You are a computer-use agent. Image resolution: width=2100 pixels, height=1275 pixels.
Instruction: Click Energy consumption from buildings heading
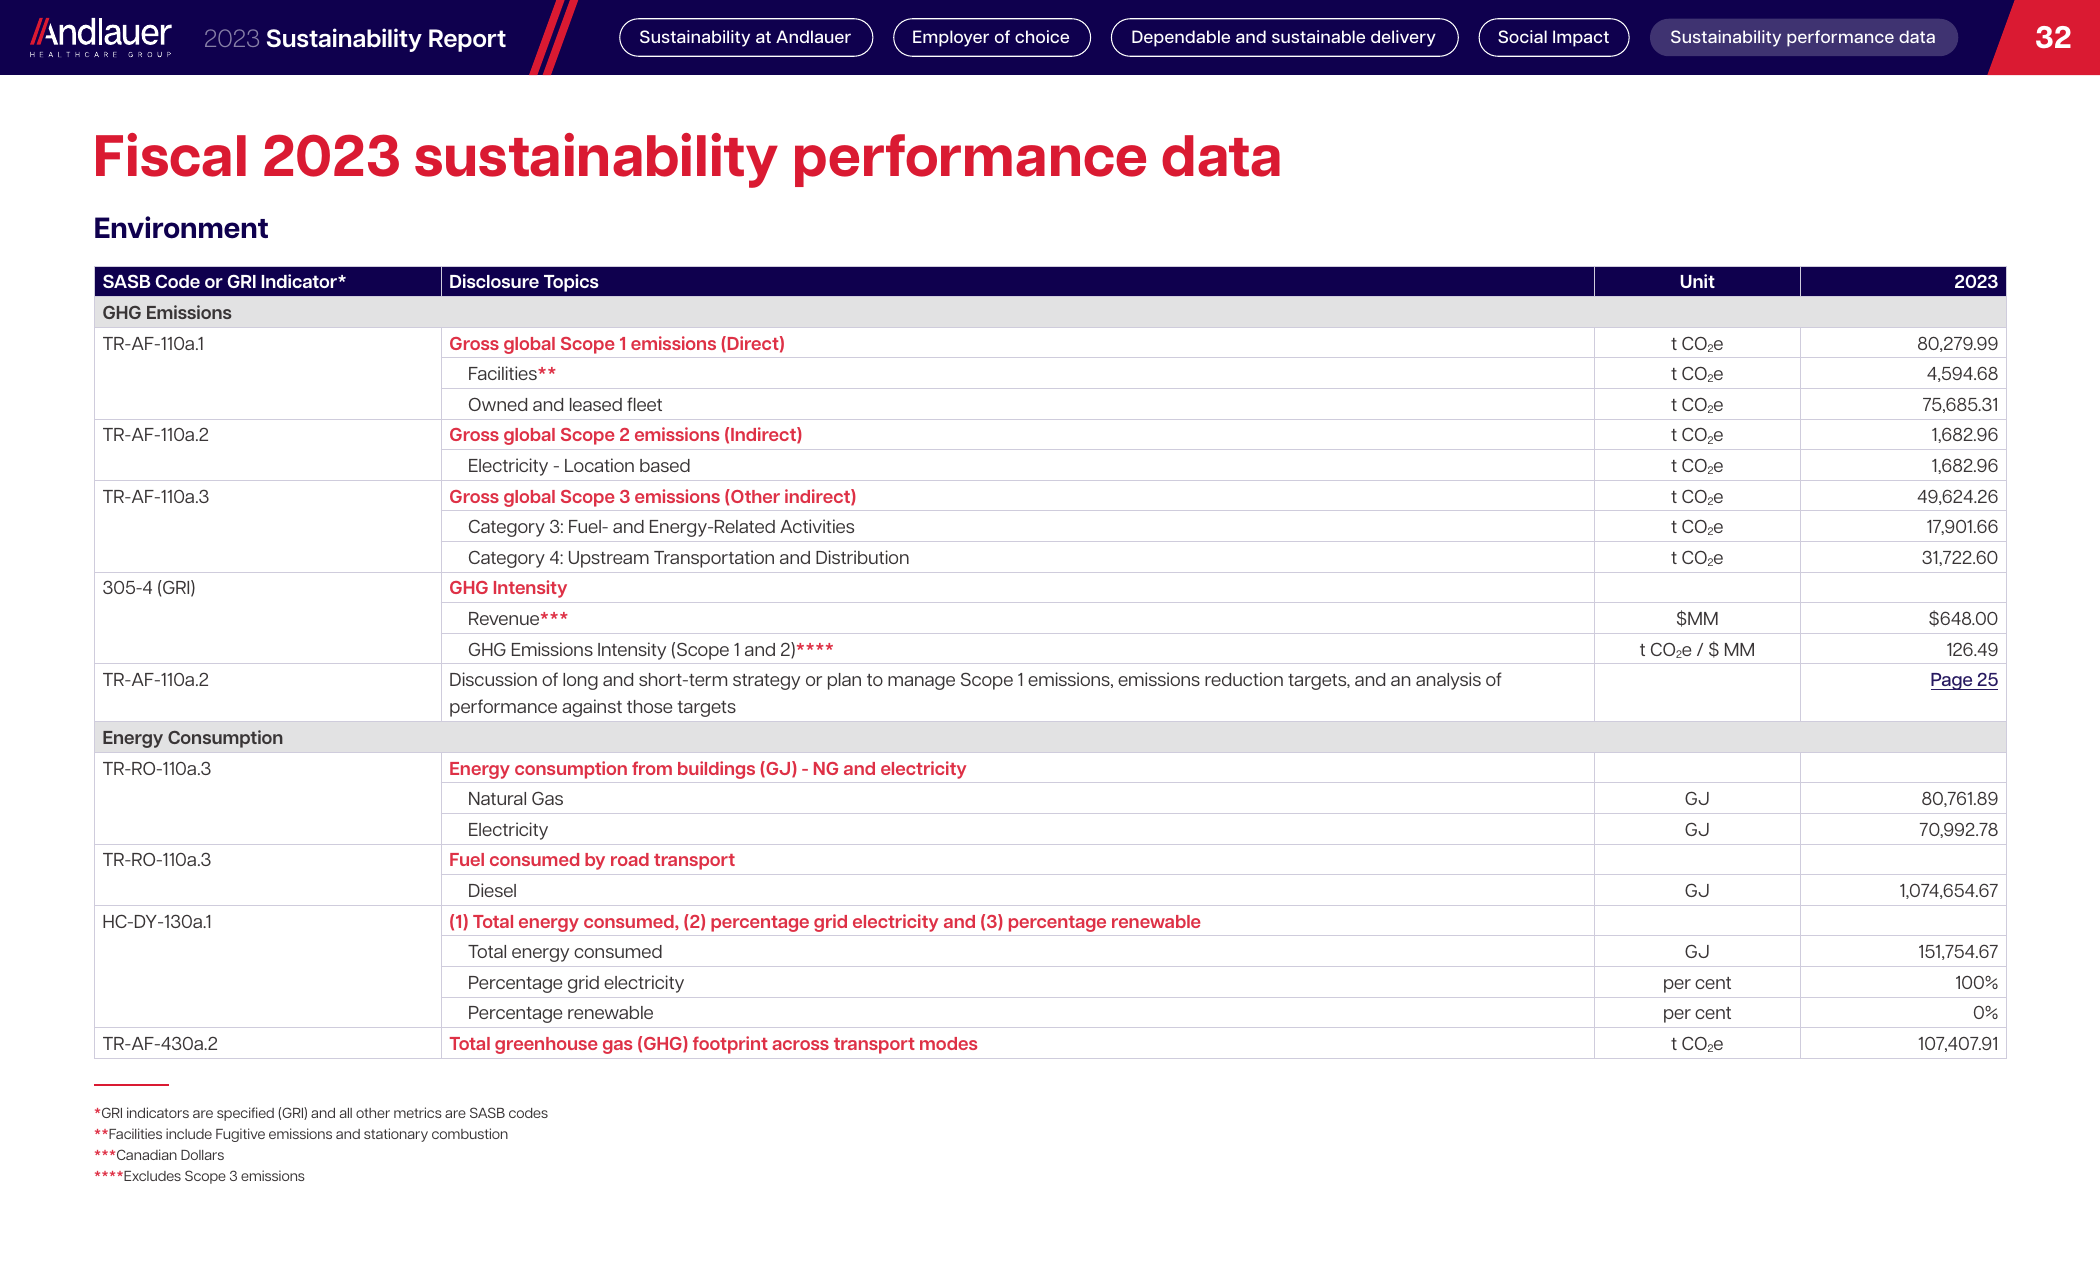point(707,769)
